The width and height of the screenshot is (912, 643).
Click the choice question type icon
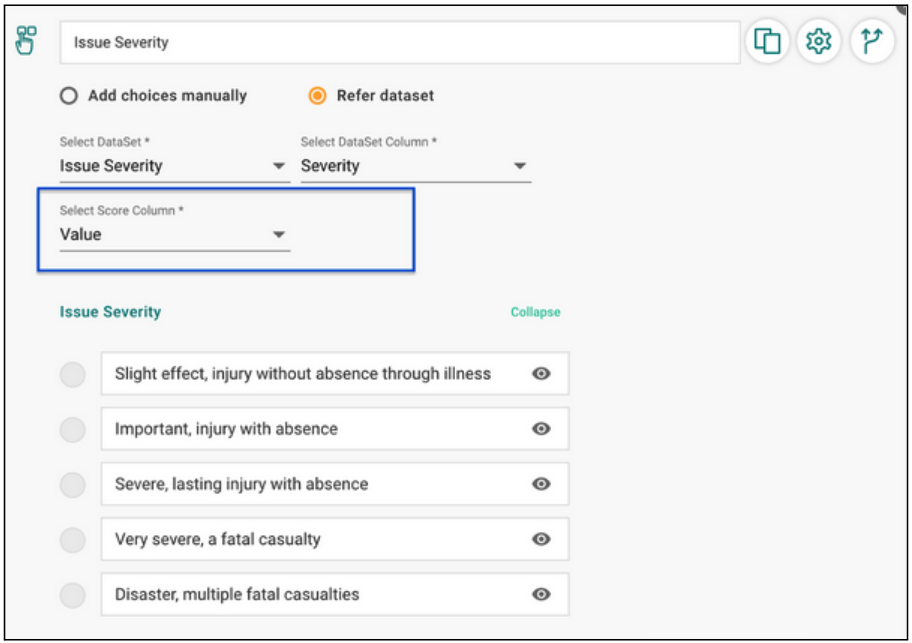click(x=26, y=40)
